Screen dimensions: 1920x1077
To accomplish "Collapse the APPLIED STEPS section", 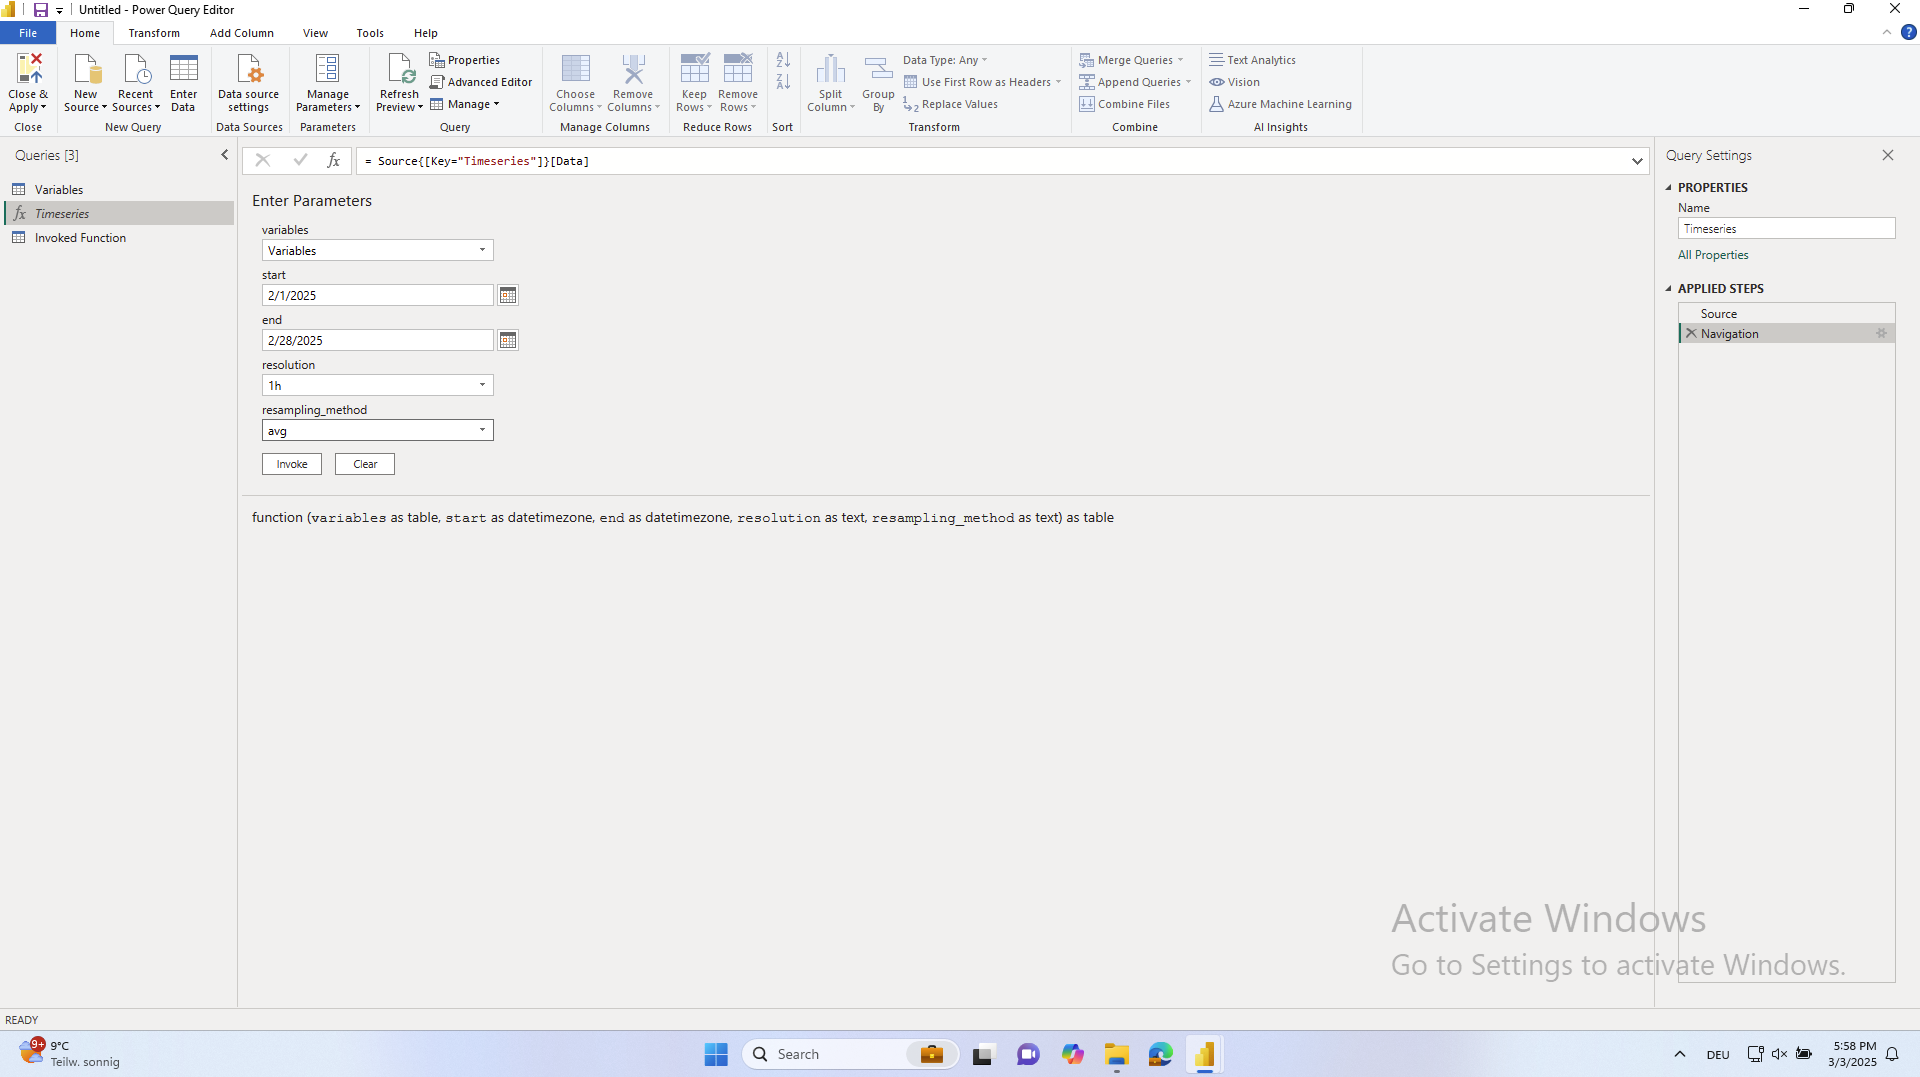I will coord(1669,288).
